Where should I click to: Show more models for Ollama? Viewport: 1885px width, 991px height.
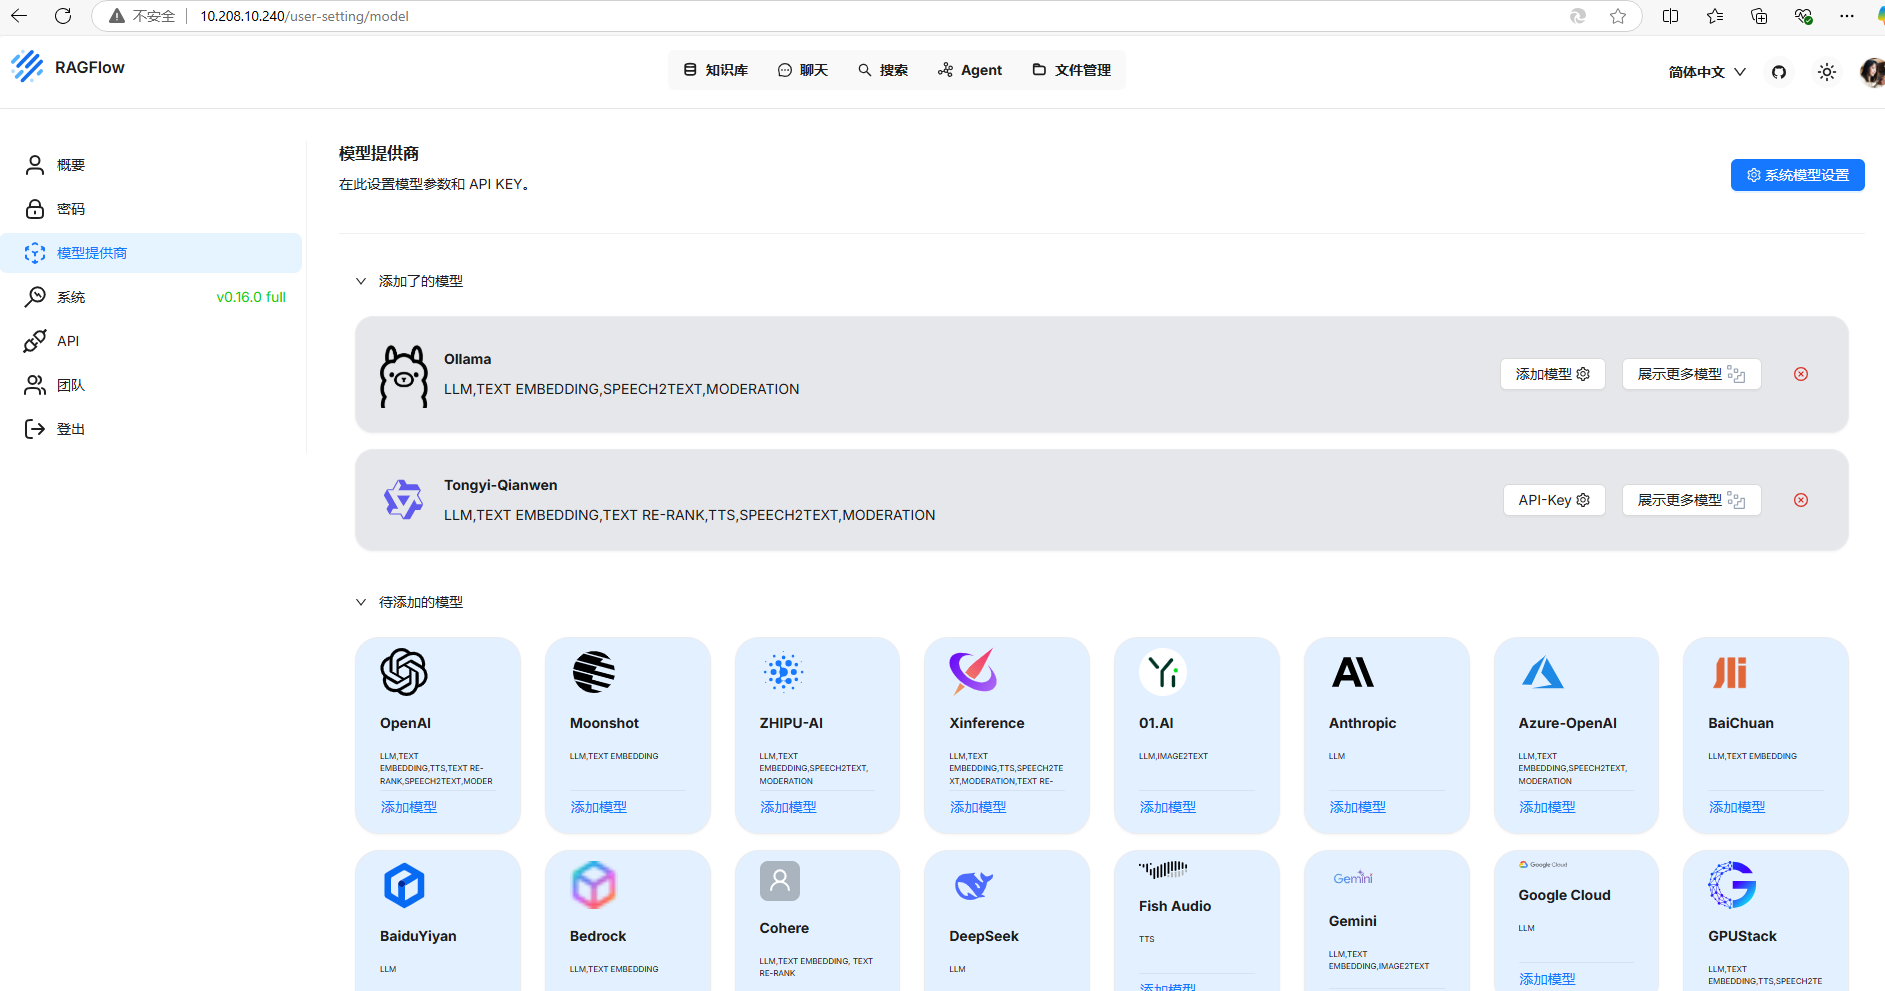coord(1690,374)
